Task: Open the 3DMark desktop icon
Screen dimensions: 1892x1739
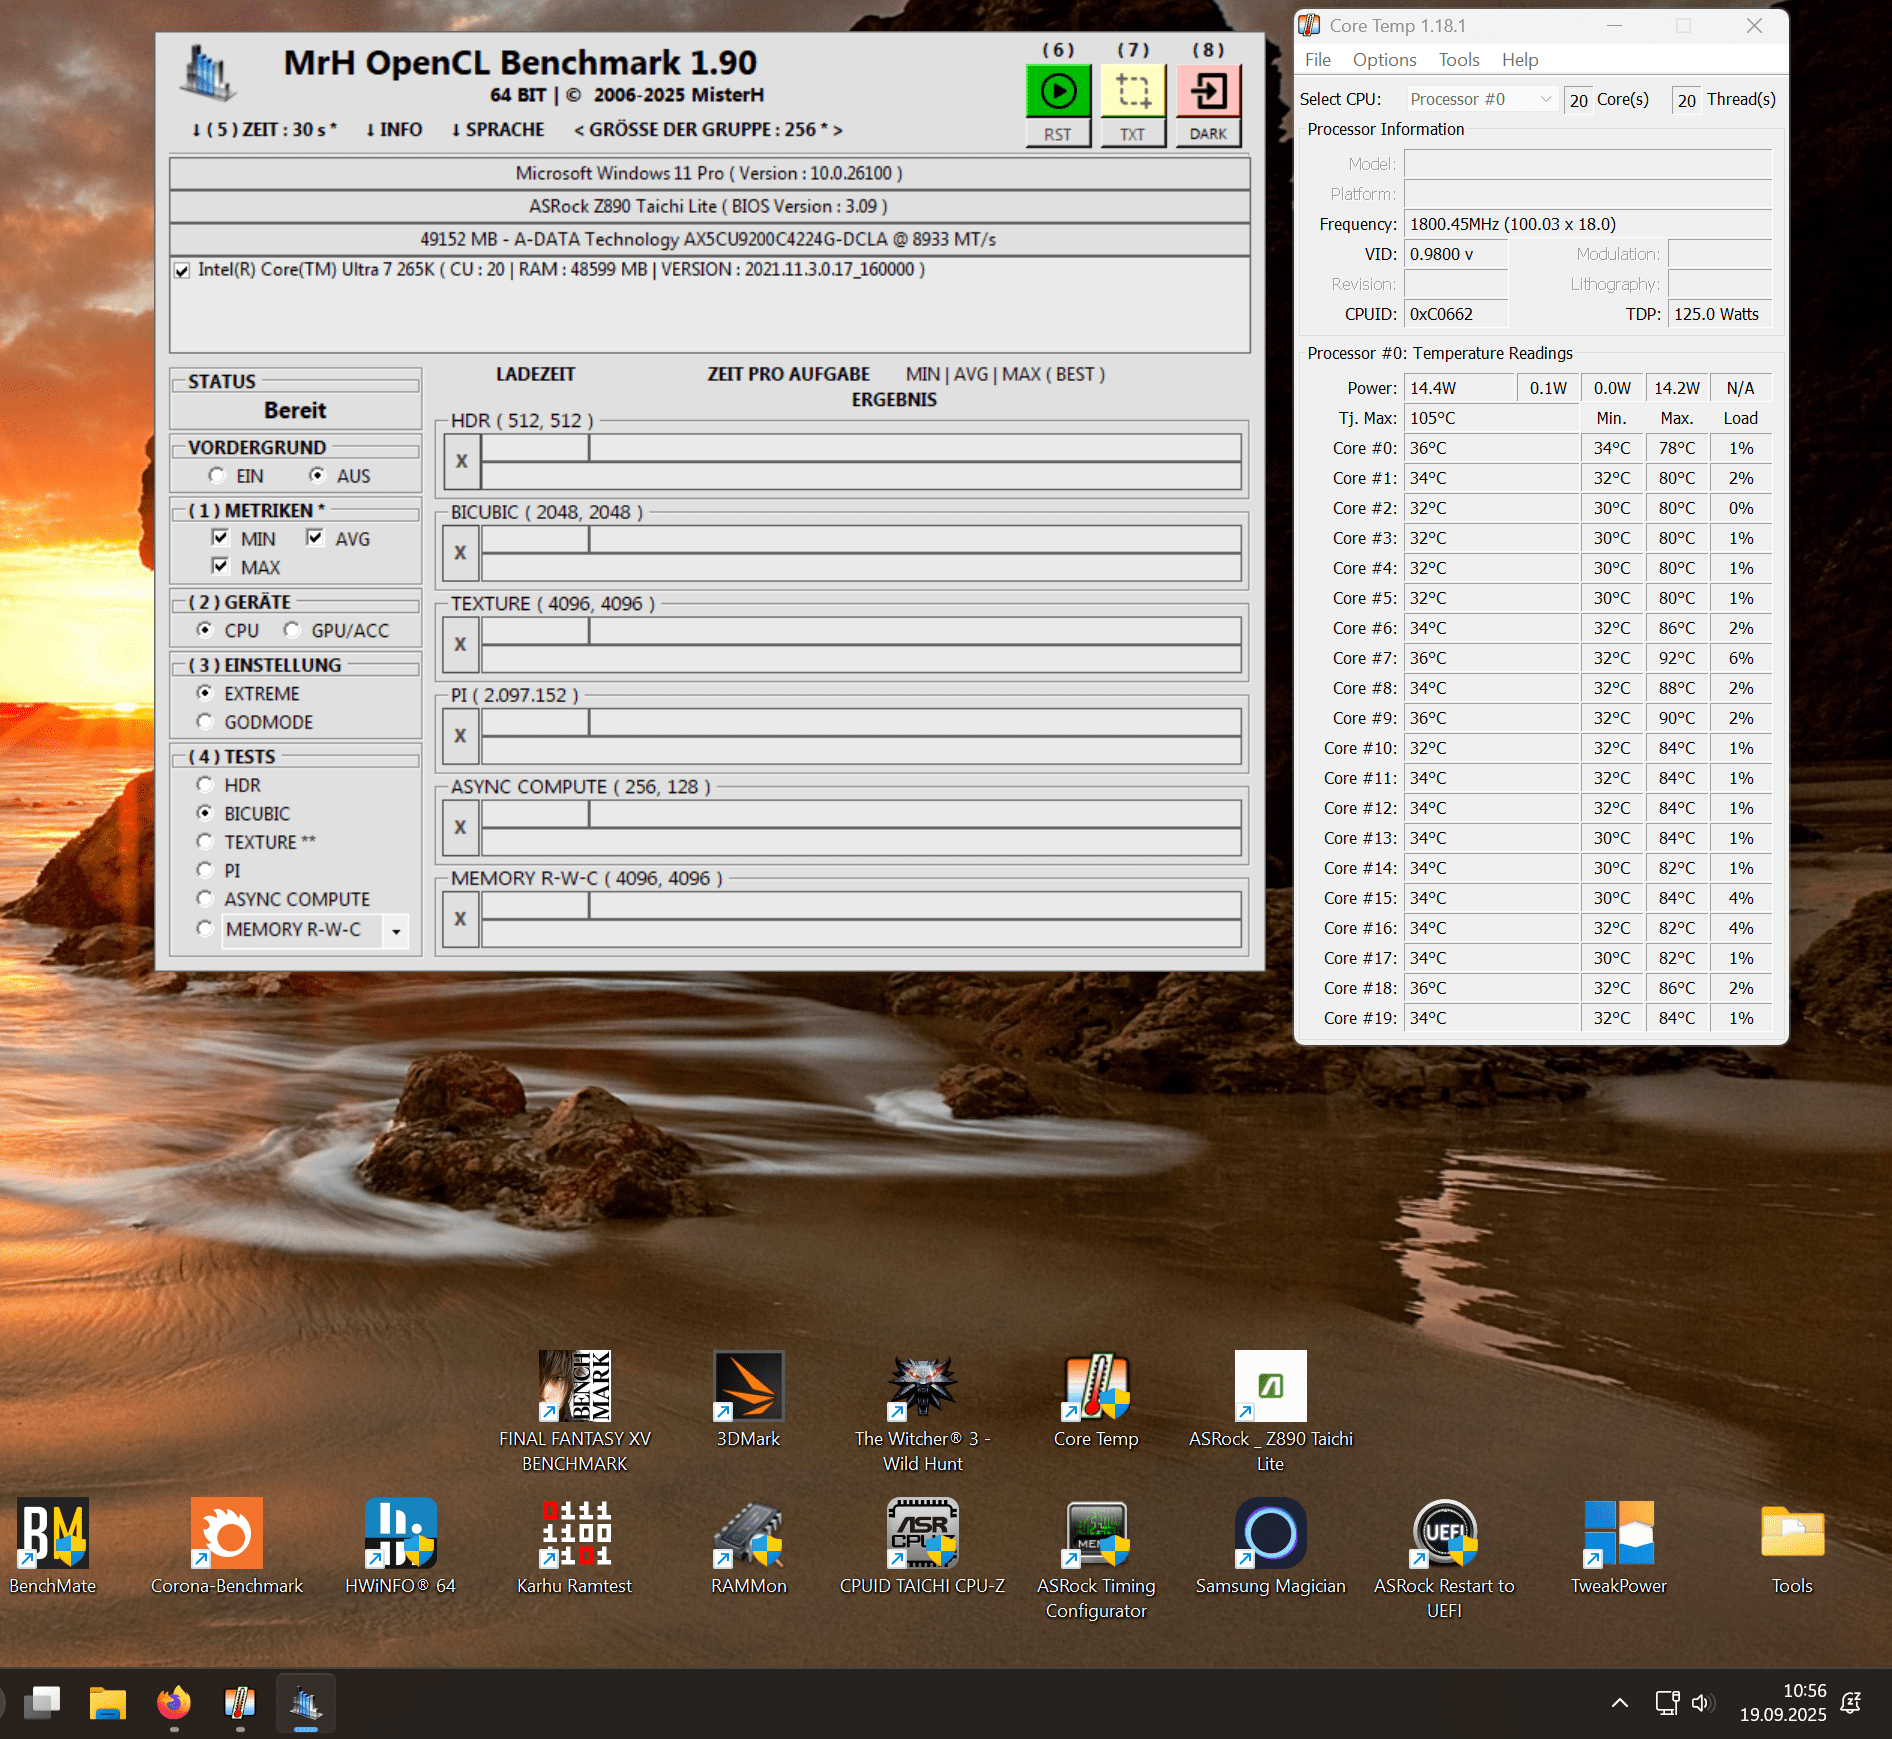Action: (x=748, y=1387)
